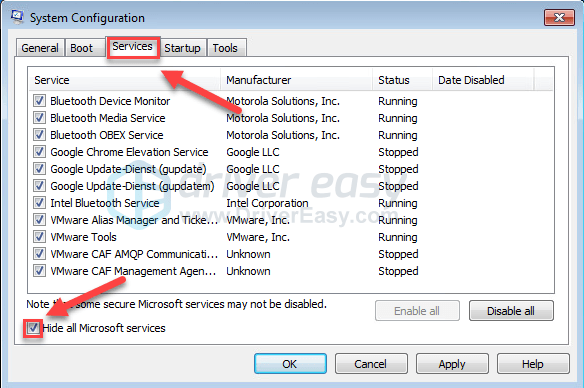Select Google Update-Dienst (gupdatem) row text

[x=132, y=186]
